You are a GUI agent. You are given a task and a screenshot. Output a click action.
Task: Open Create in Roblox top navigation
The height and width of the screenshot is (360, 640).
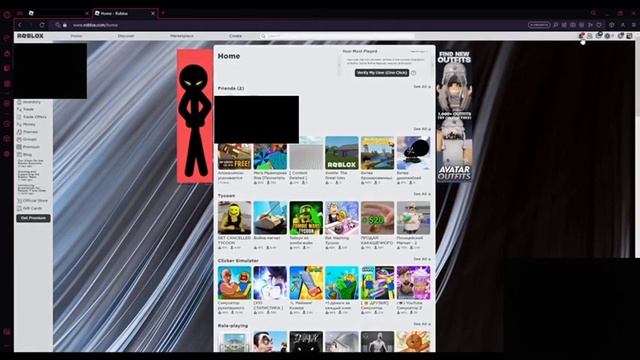tap(236, 36)
